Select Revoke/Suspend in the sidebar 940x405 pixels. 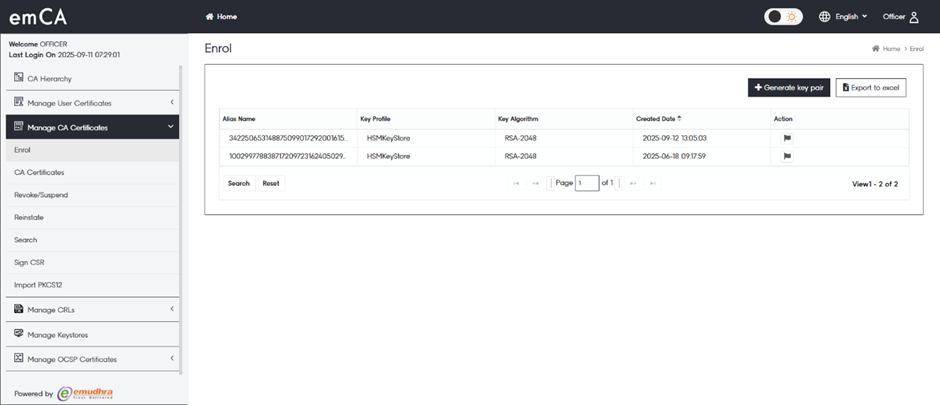point(41,195)
